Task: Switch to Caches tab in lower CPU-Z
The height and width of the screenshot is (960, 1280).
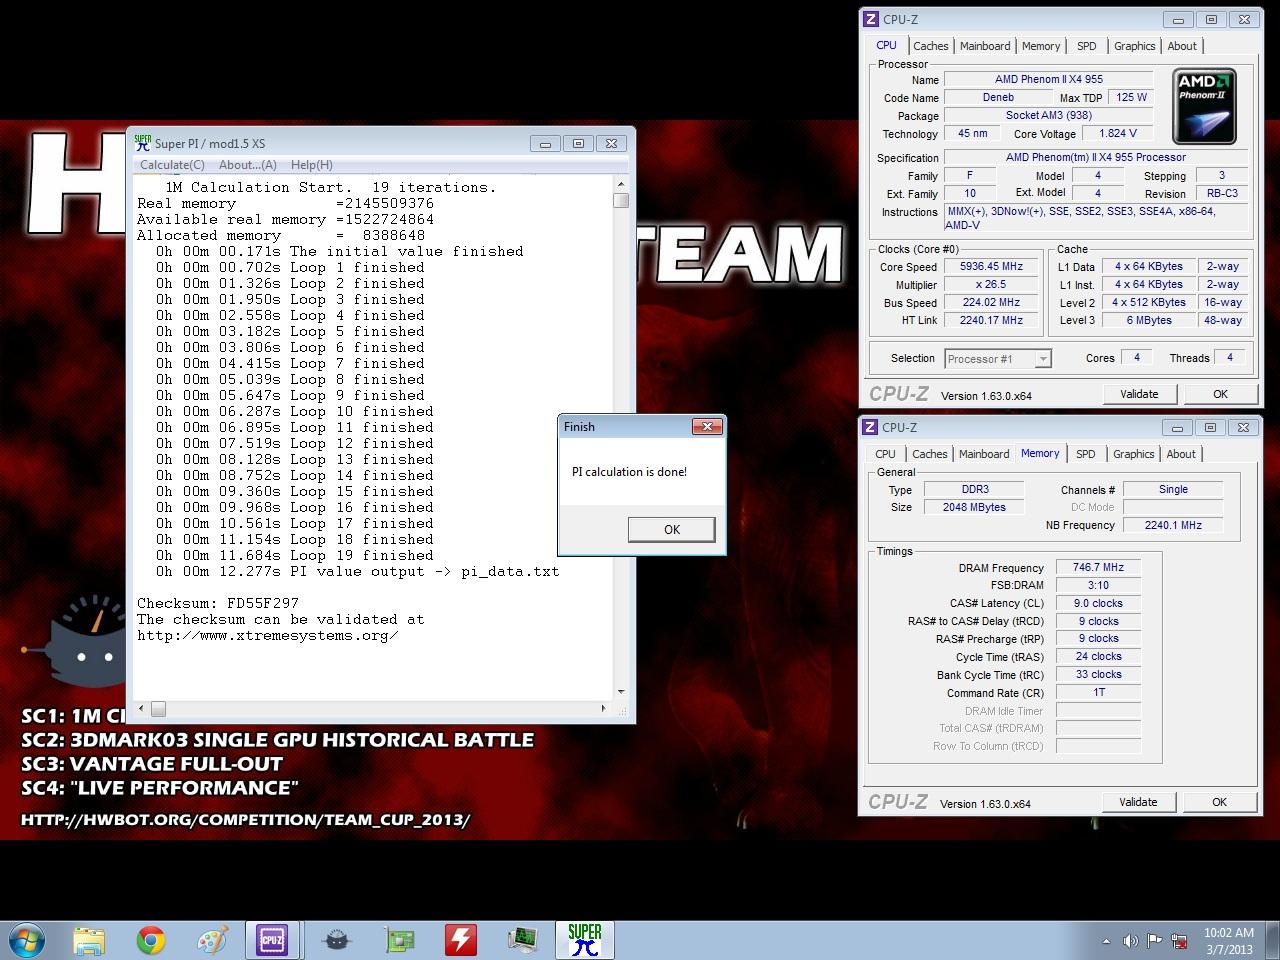Action: 930,454
